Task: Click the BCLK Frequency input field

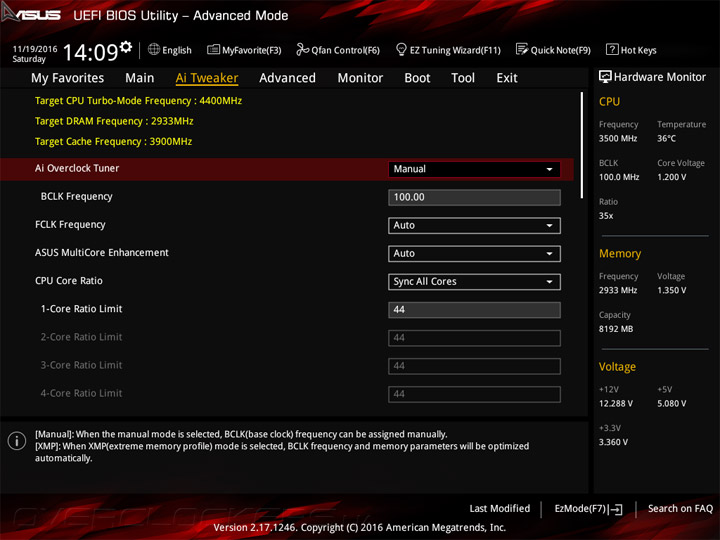Action: [474, 197]
